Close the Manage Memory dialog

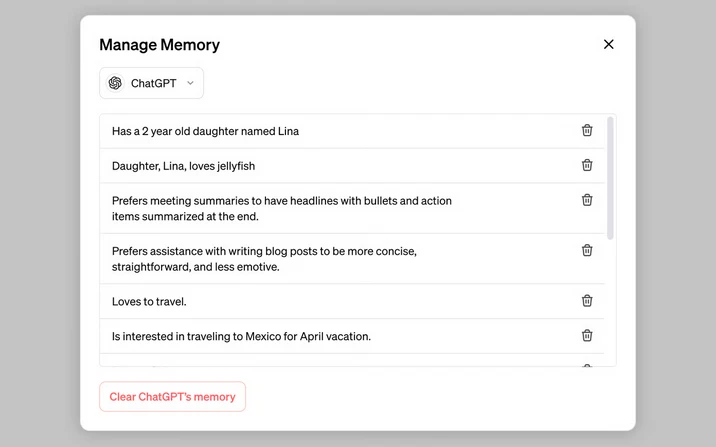(x=608, y=44)
